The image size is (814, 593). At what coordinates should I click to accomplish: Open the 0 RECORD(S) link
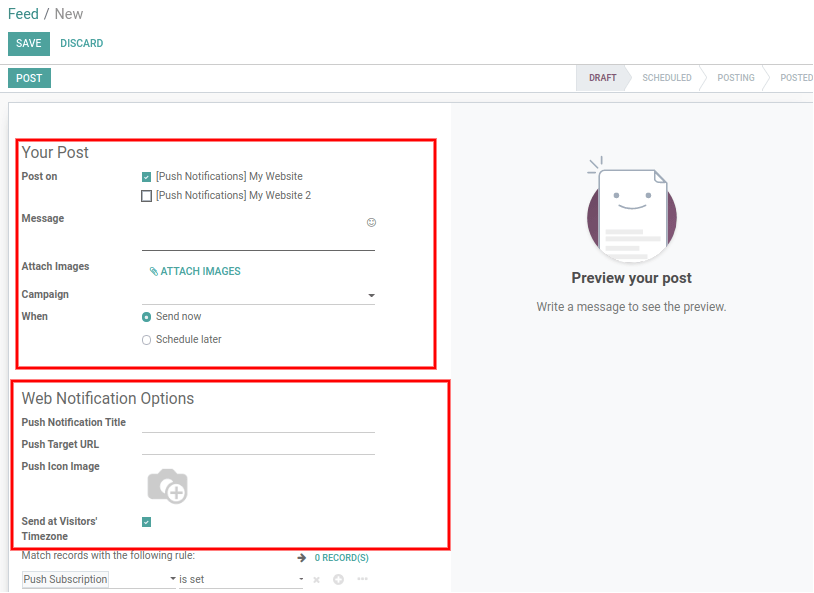(342, 558)
